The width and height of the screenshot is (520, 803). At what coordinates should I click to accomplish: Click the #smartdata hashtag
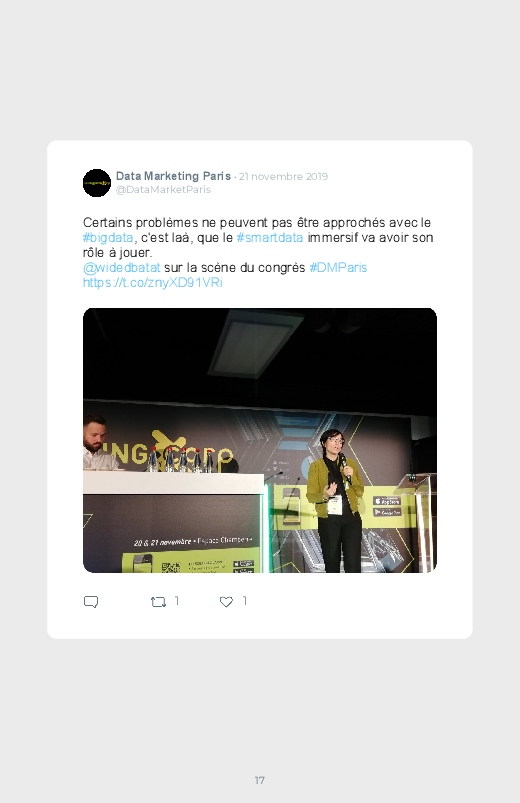tap(270, 238)
